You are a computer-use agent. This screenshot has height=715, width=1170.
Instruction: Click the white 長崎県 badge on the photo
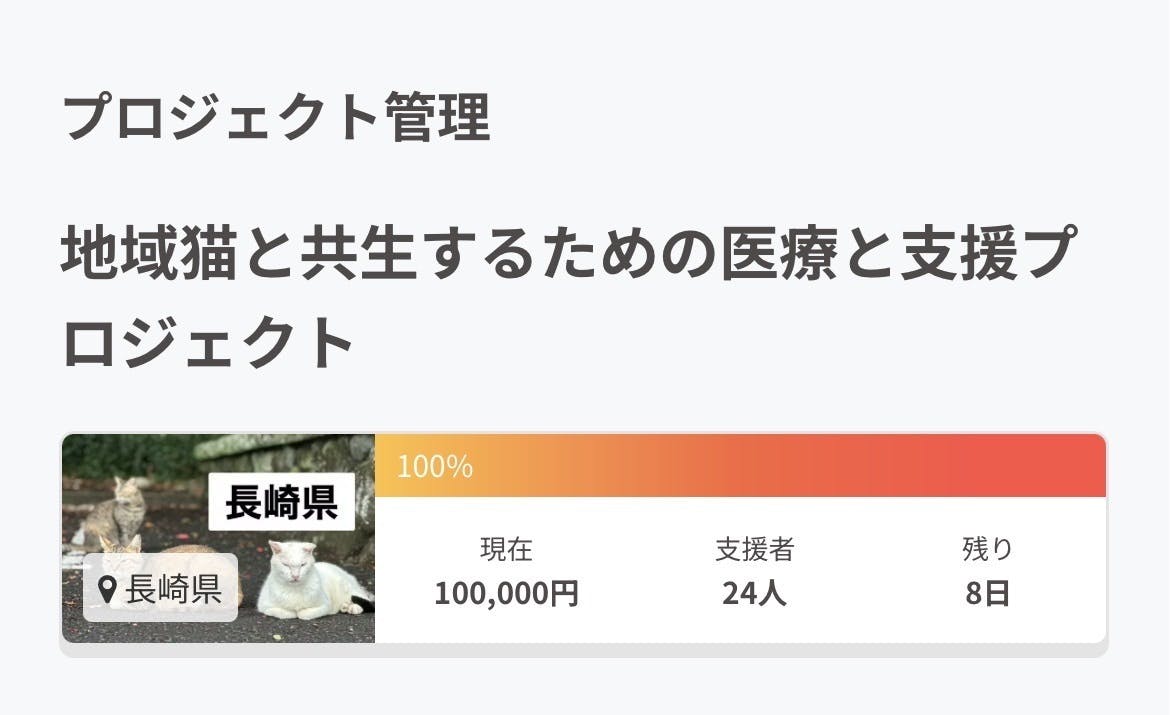281,501
